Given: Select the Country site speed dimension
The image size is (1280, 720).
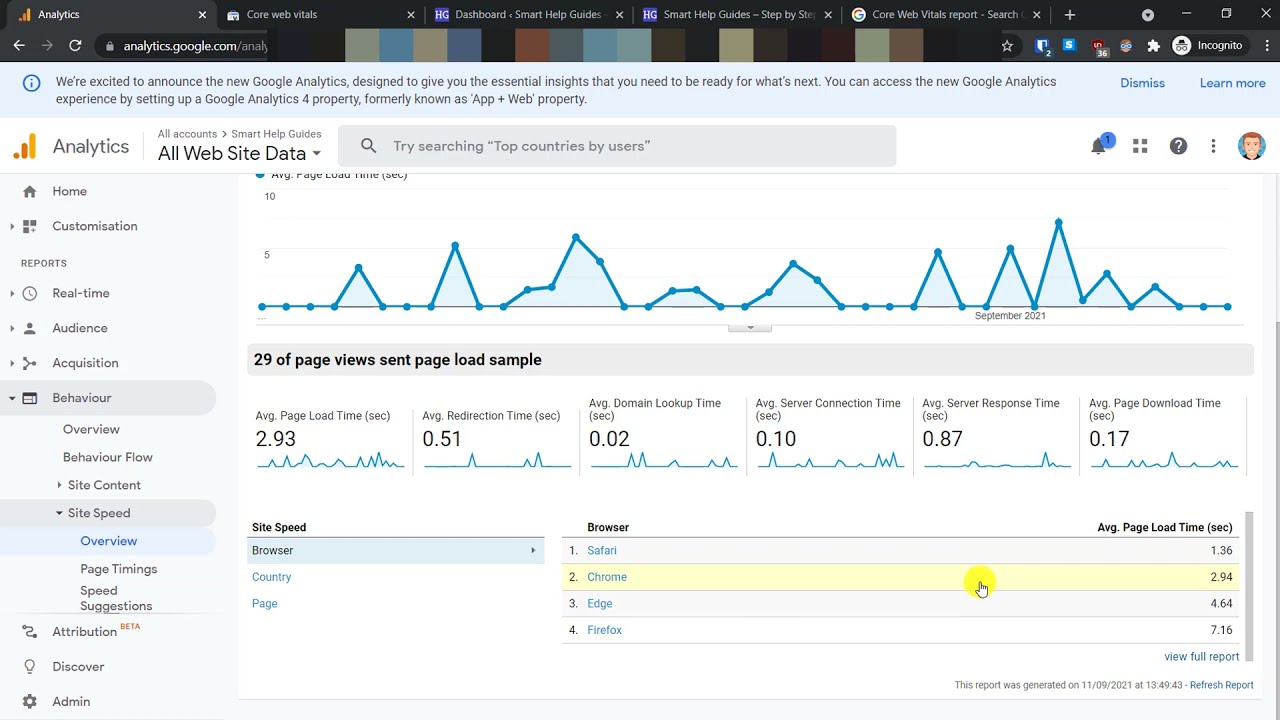Looking at the screenshot, I should coord(272,577).
